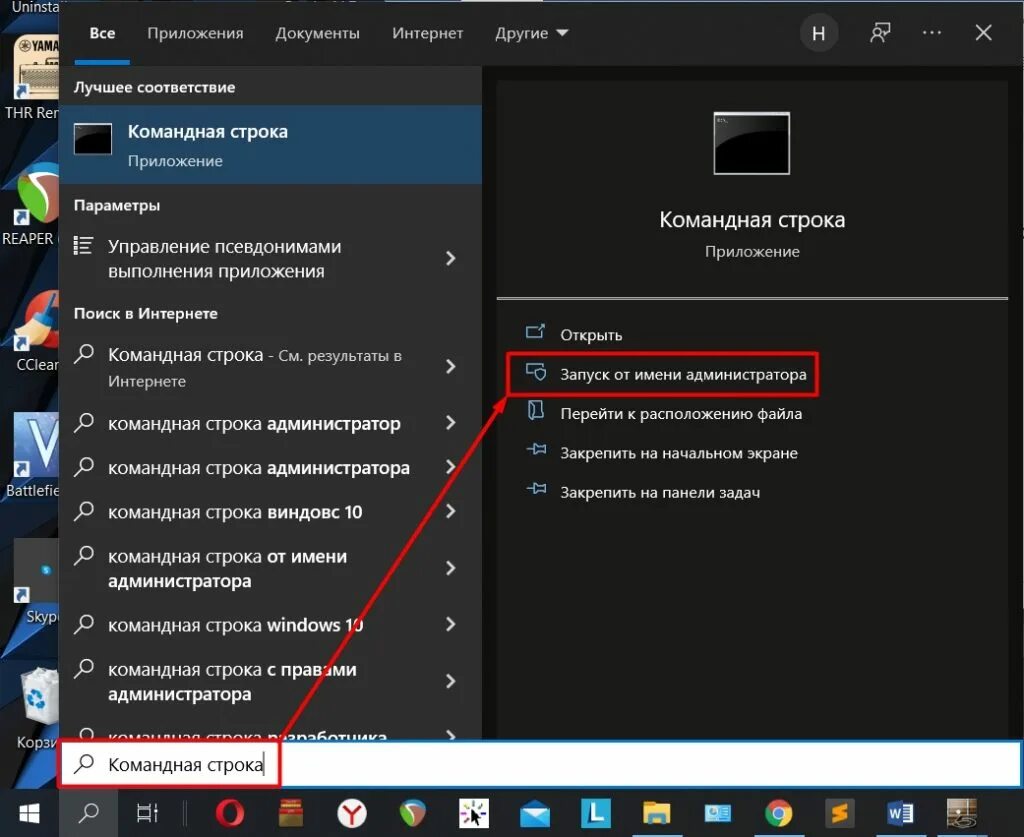Image resolution: width=1024 pixels, height=837 pixels.
Task: Launch Google Chrome from the taskbar
Action: pyautogui.click(x=778, y=813)
